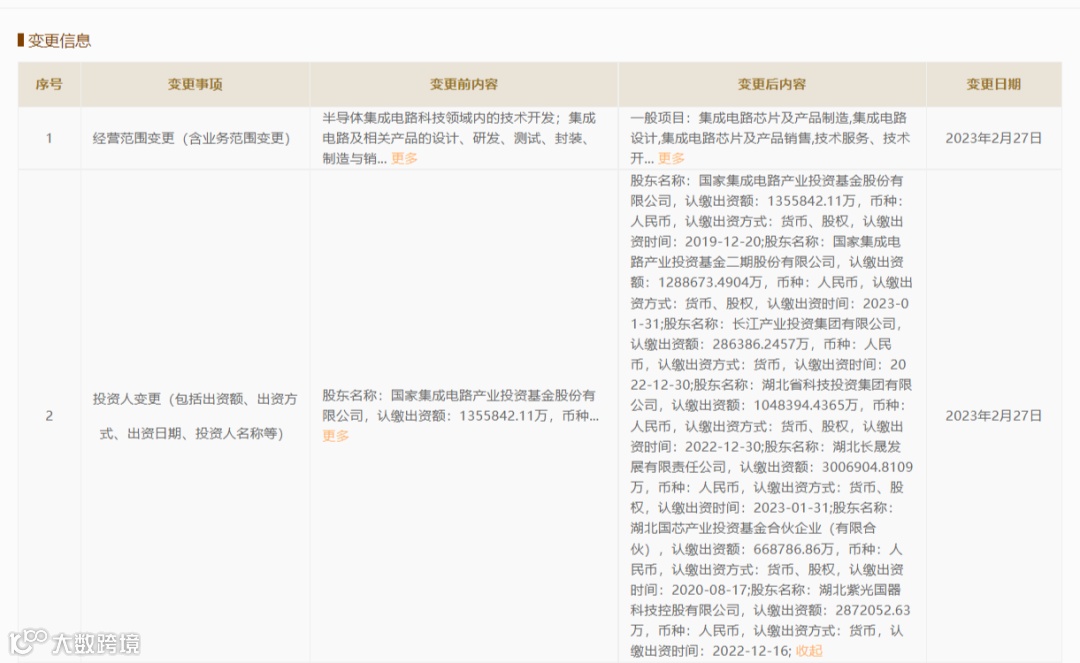This screenshot has height=663, width=1080.
Task: Select text 一般项目：集成电路芯片及产品制造
Action: point(740,118)
